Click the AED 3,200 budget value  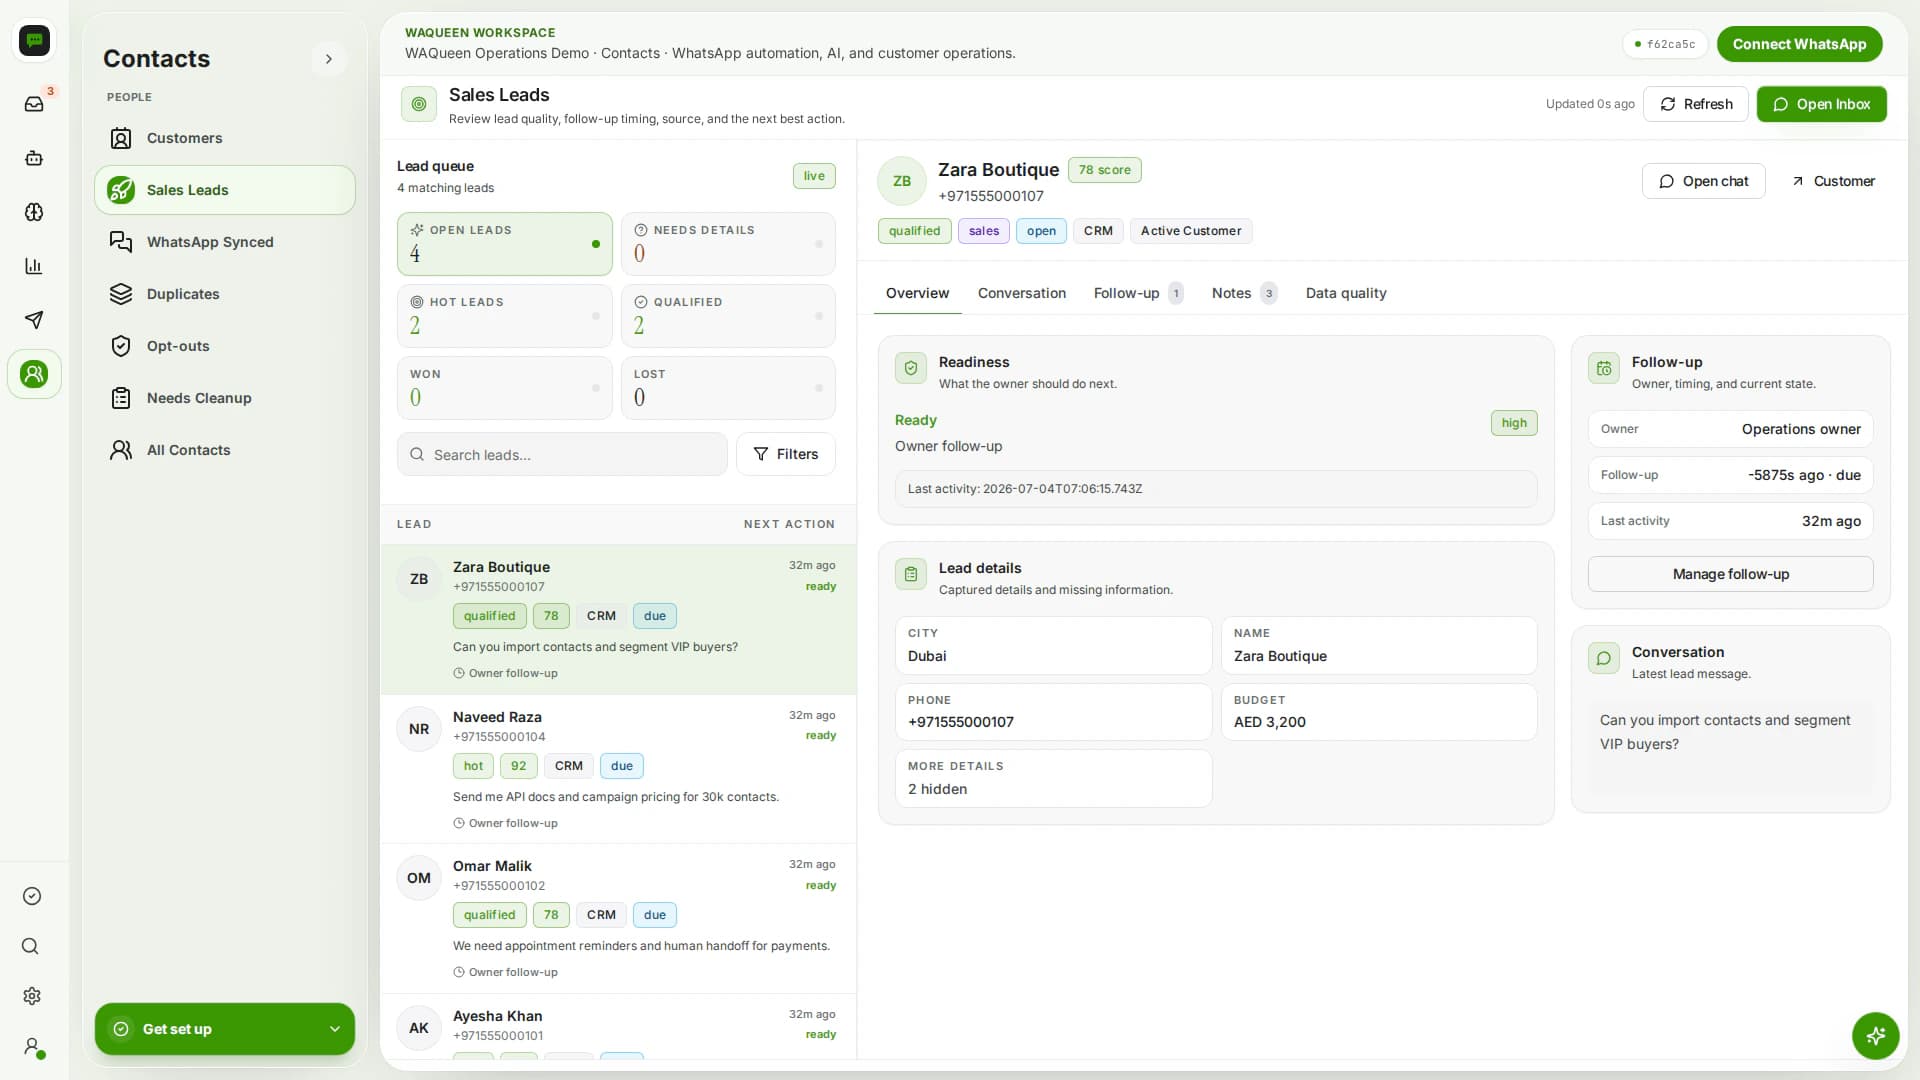coord(1270,722)
